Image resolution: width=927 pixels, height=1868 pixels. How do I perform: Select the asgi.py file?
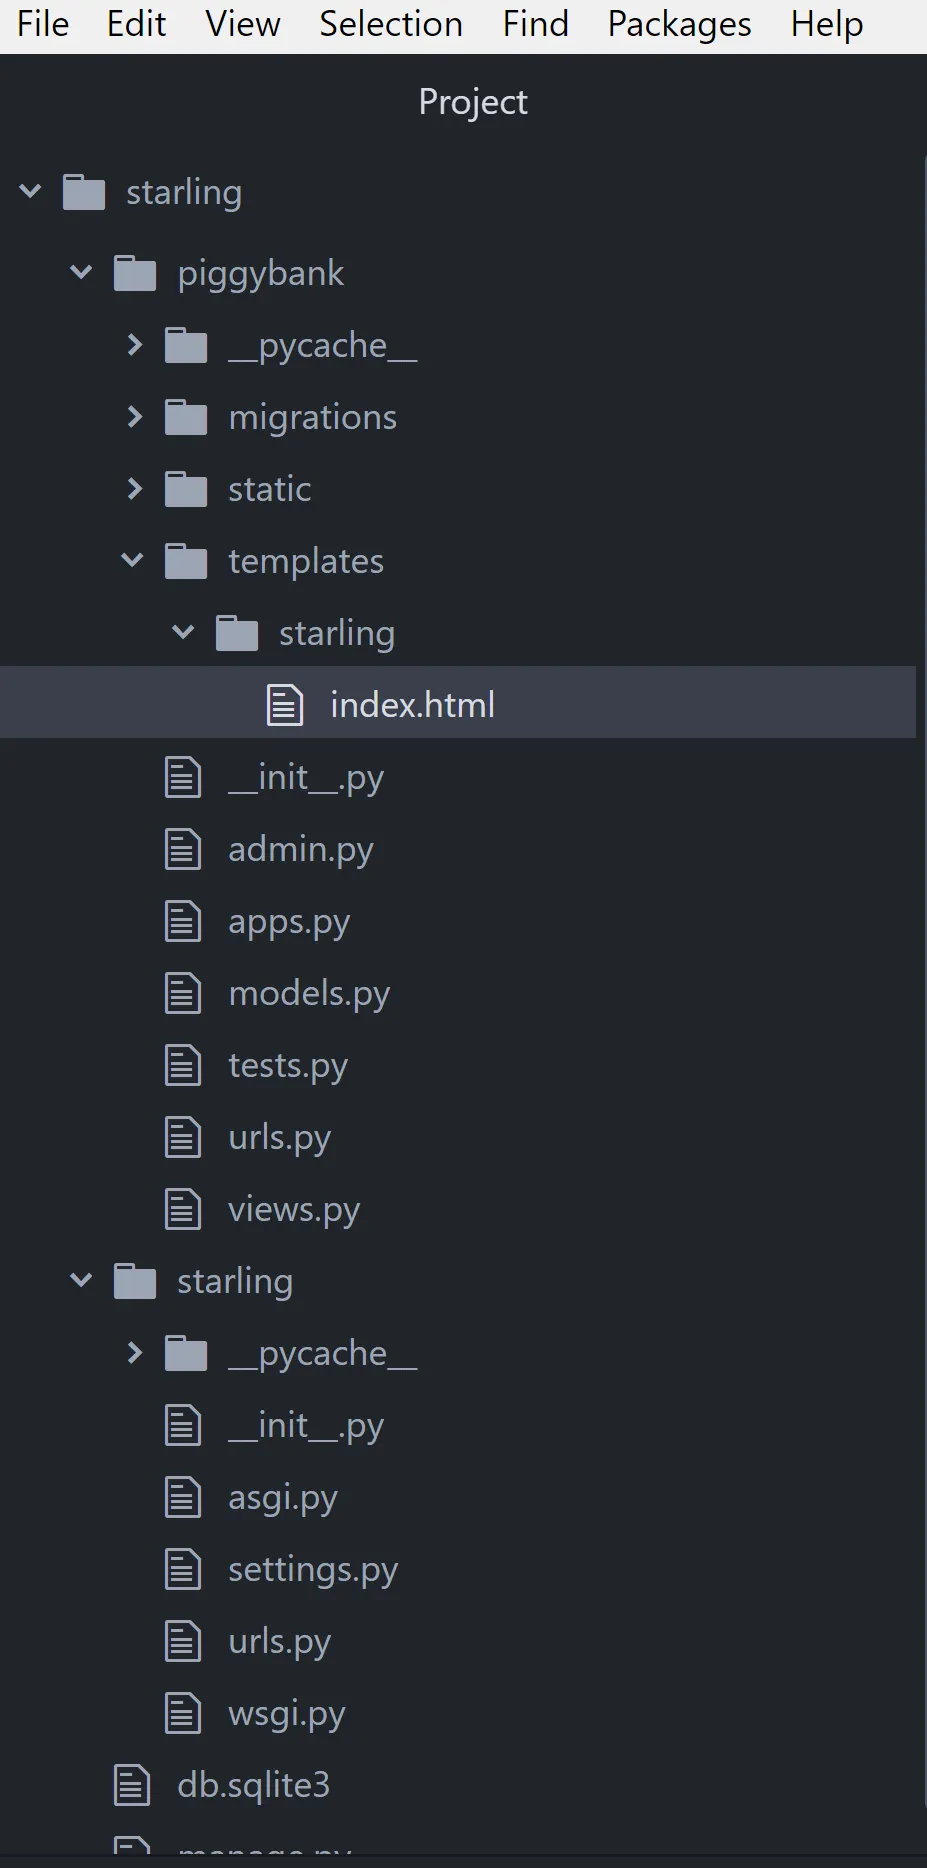pos(283,1498)
